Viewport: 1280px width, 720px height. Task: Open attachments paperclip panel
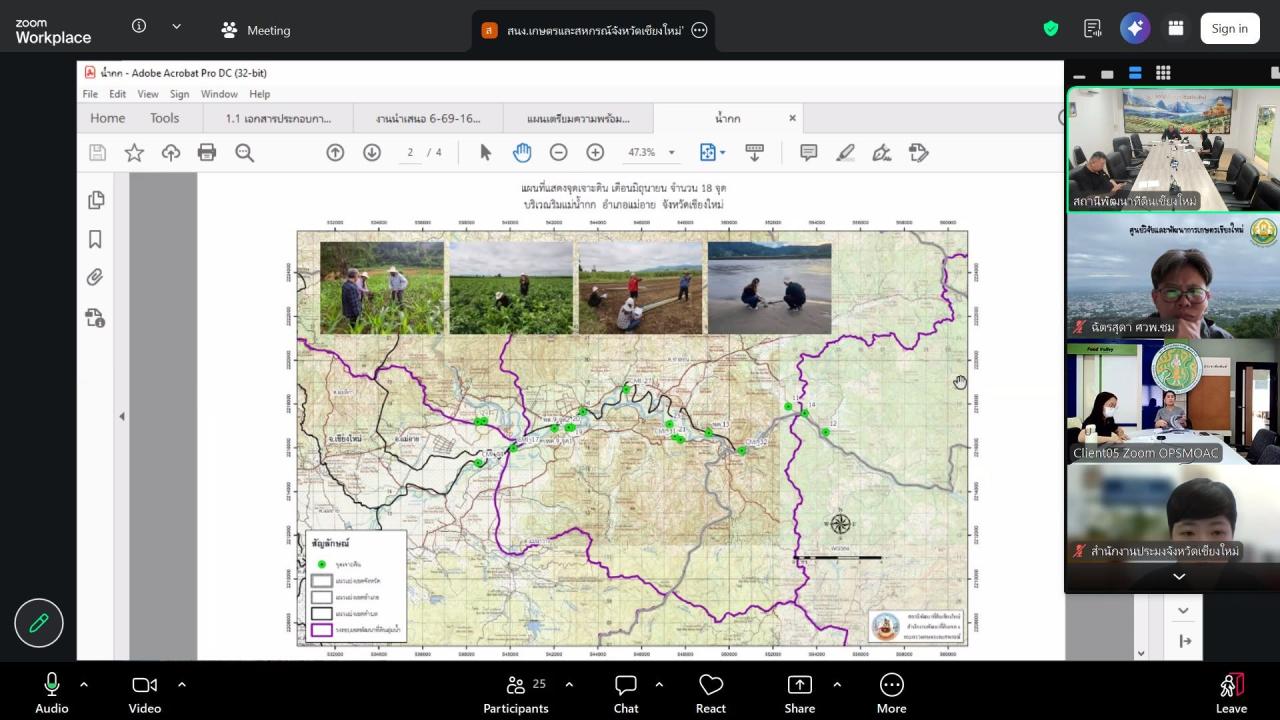96,277
